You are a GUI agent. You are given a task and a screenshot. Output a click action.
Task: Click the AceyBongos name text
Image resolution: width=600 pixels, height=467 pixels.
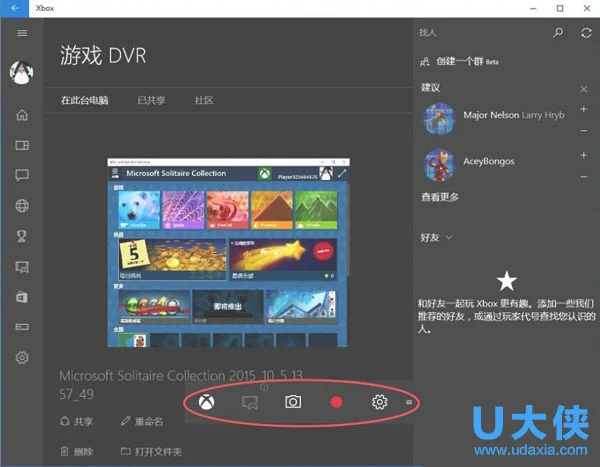tap(489, 161)
